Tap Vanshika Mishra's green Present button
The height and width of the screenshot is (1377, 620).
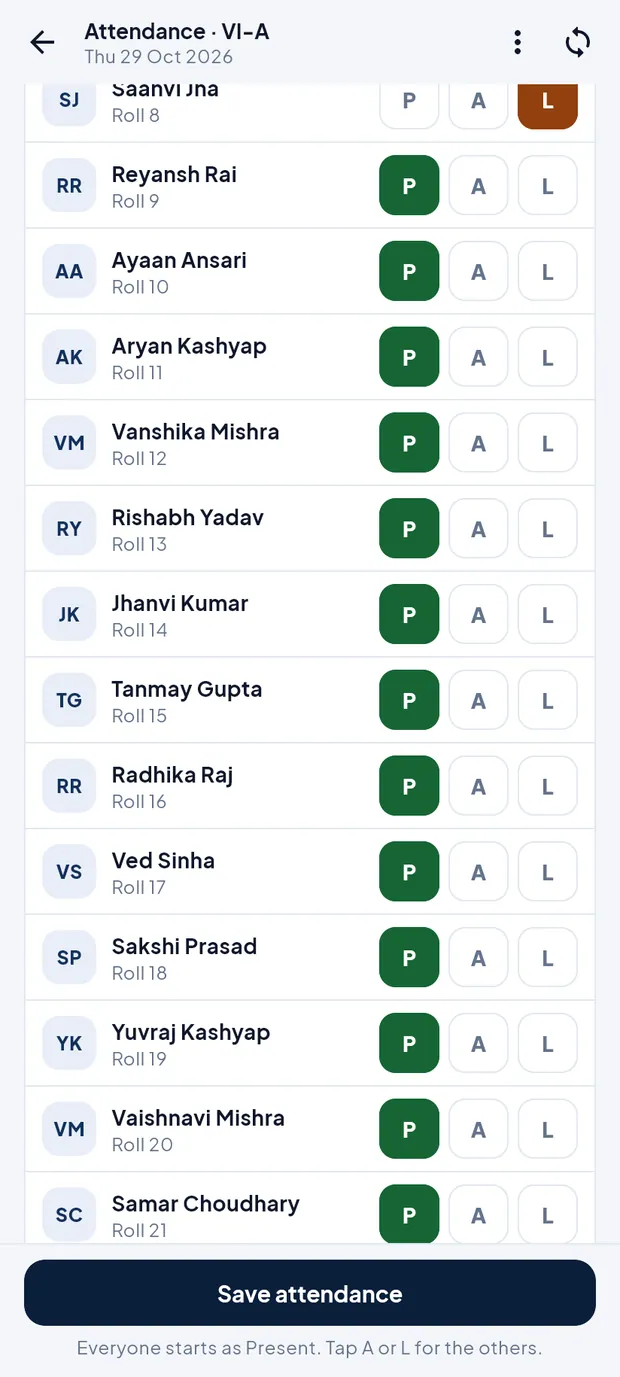(x=409, y=443)
